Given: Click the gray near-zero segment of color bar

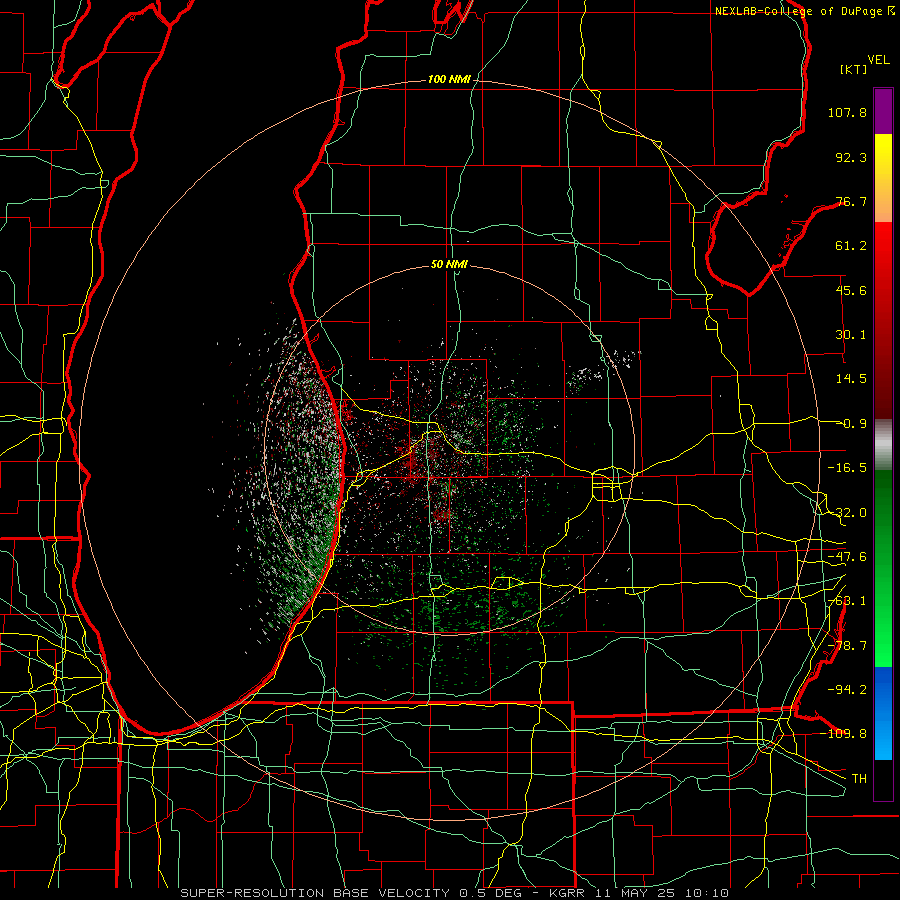Looking at the screenshot, I should (x=883, y=445).
